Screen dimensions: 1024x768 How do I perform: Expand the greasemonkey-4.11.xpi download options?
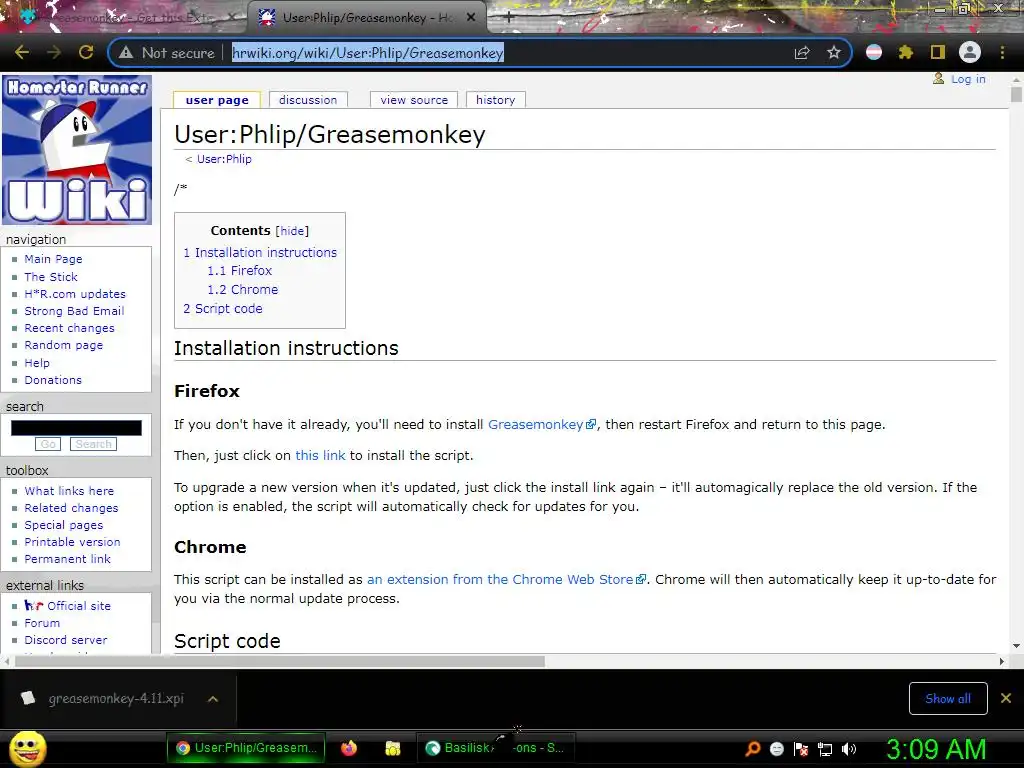pos(213,699)
